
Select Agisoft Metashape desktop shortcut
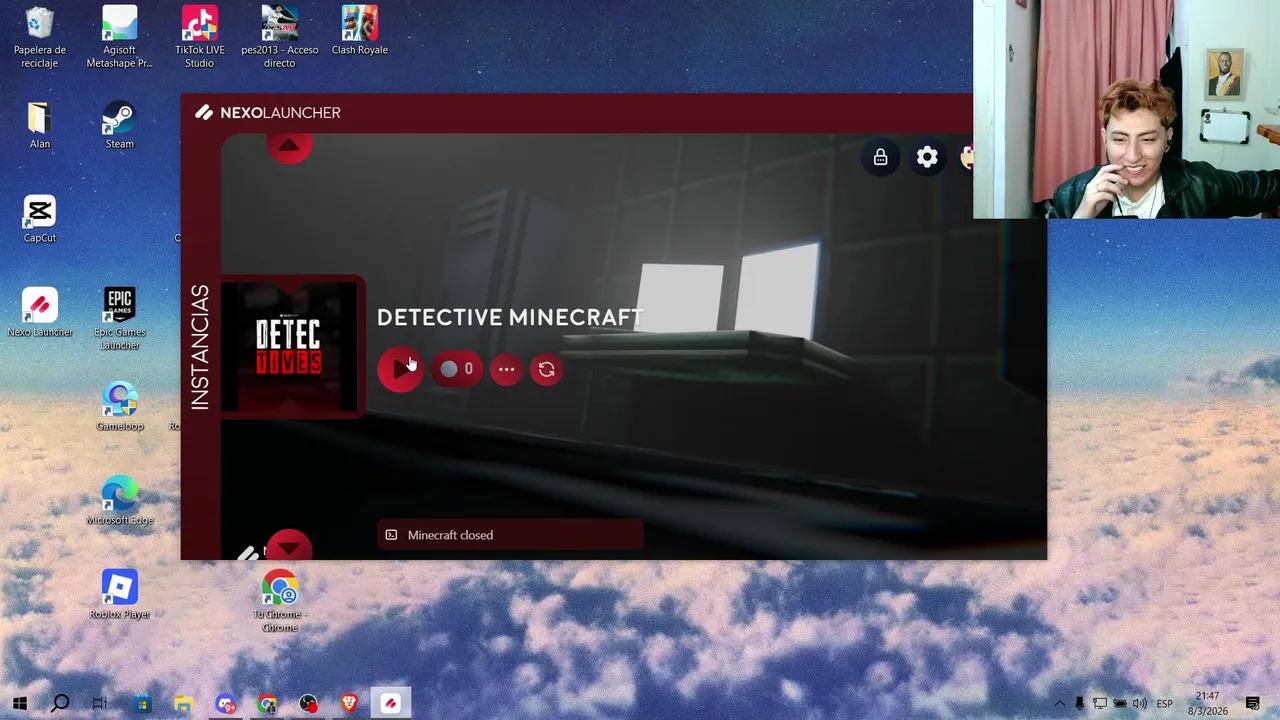click(x=119, y=37)
